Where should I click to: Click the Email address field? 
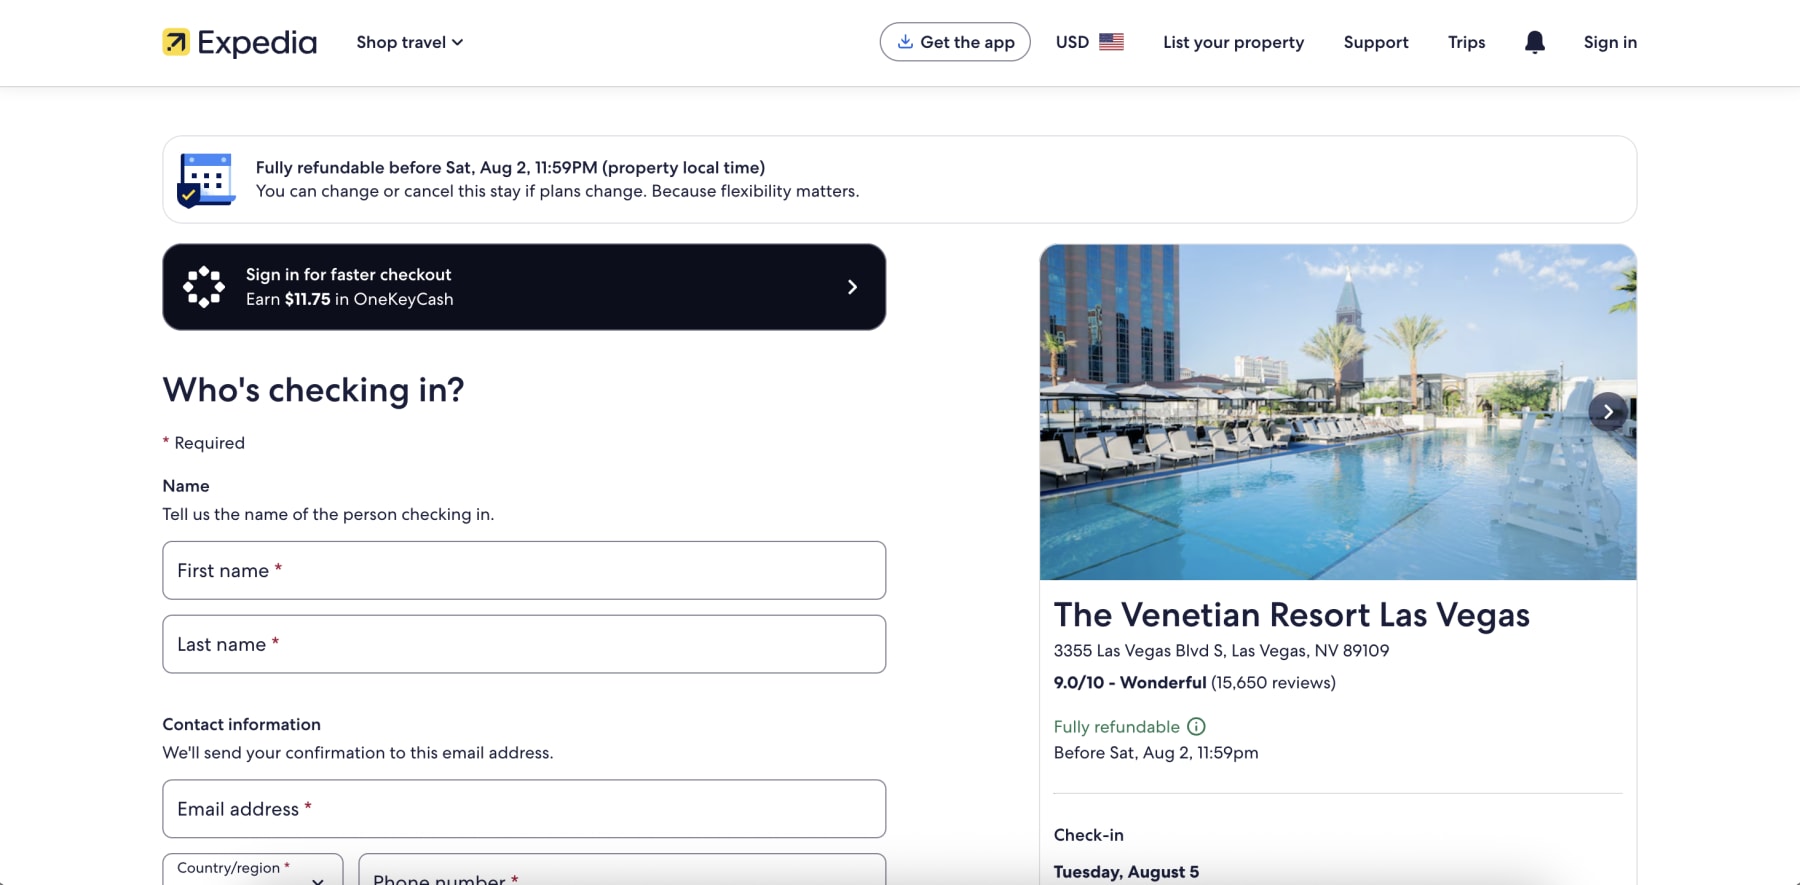tap(523, 808)
